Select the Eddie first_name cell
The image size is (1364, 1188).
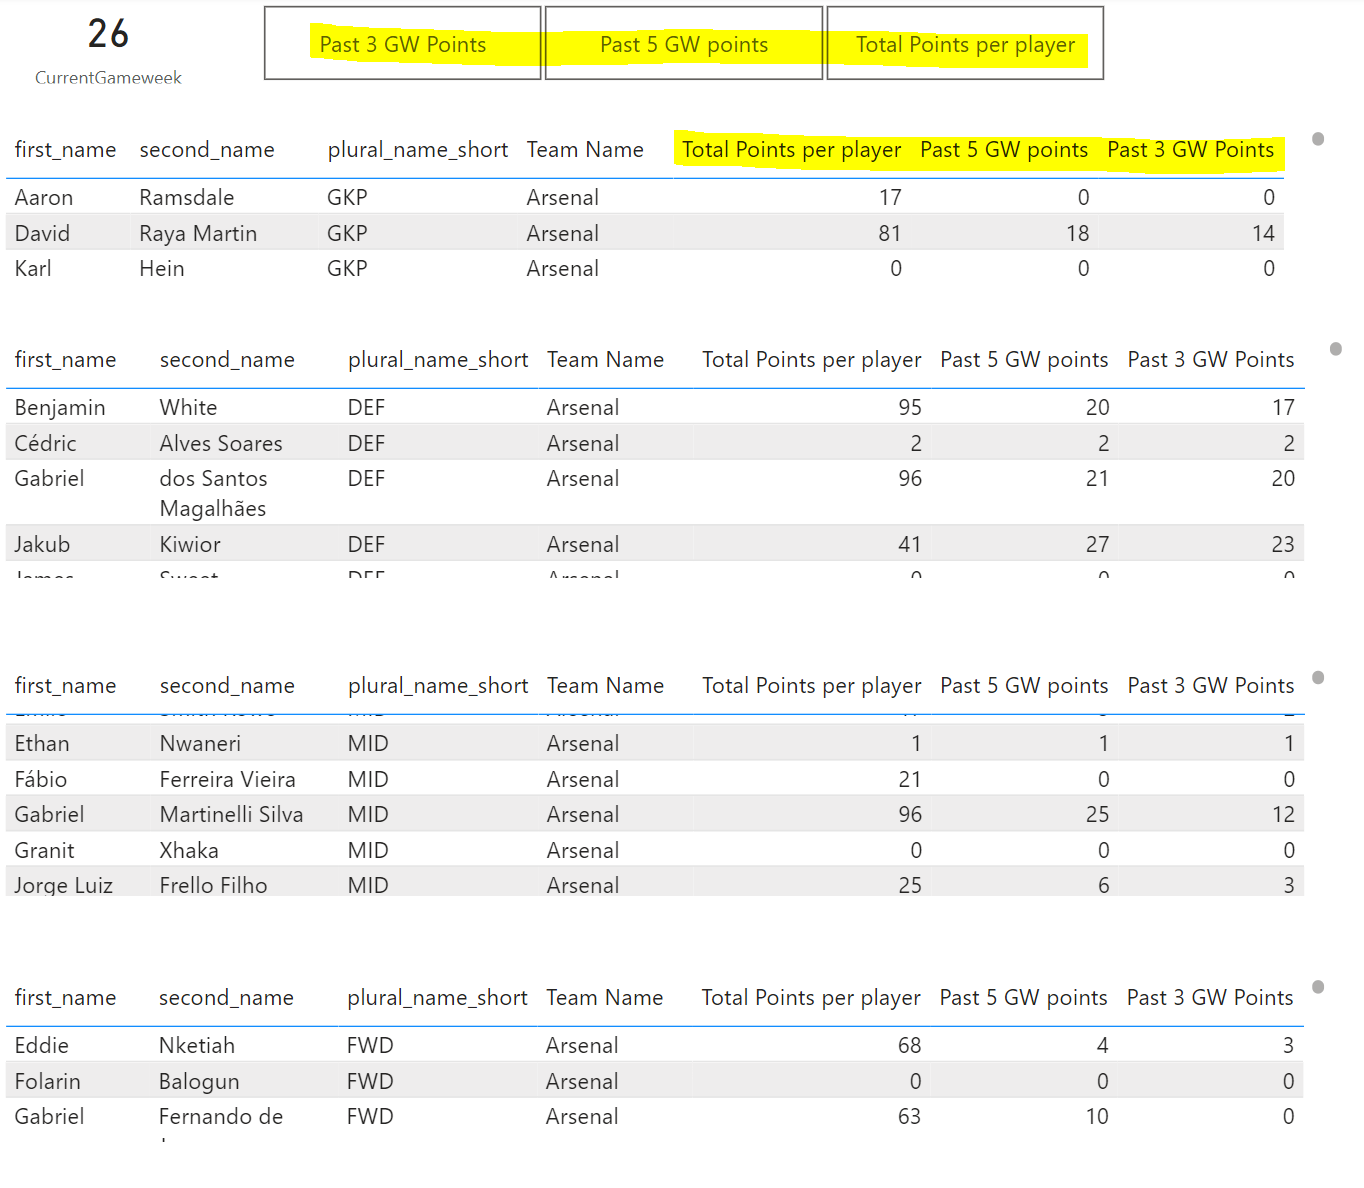click(42, 1046)
